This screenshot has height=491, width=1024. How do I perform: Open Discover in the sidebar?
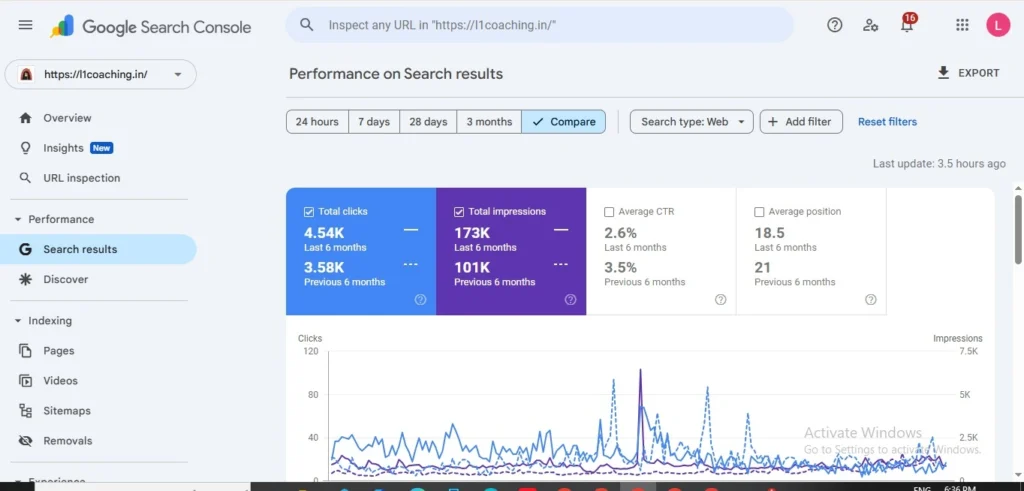(98, 279)
